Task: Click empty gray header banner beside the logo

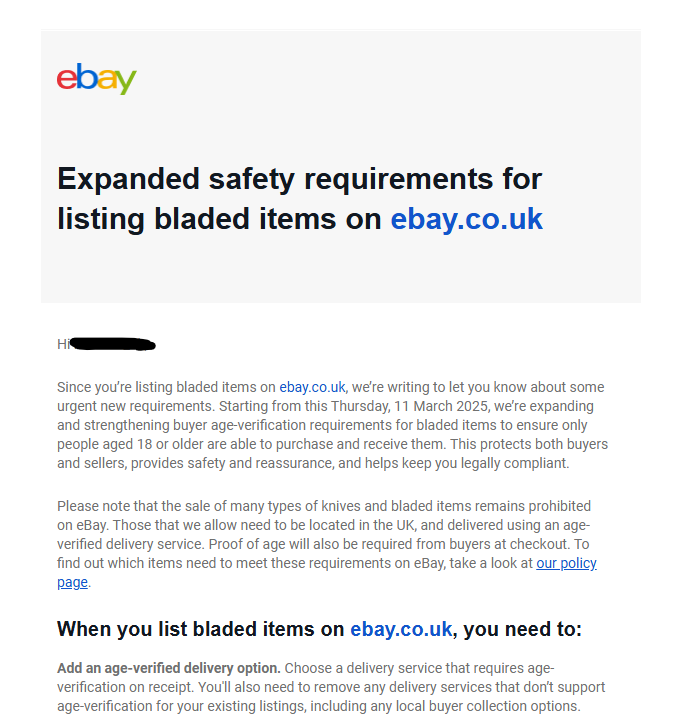Action: point(400,80)
